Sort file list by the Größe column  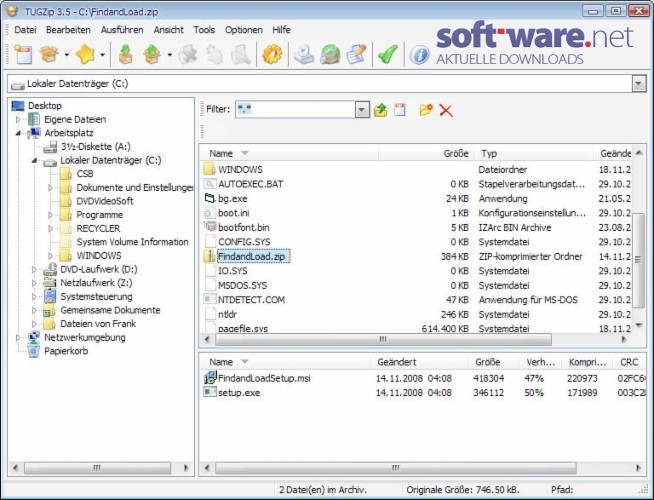click(425, 153)
